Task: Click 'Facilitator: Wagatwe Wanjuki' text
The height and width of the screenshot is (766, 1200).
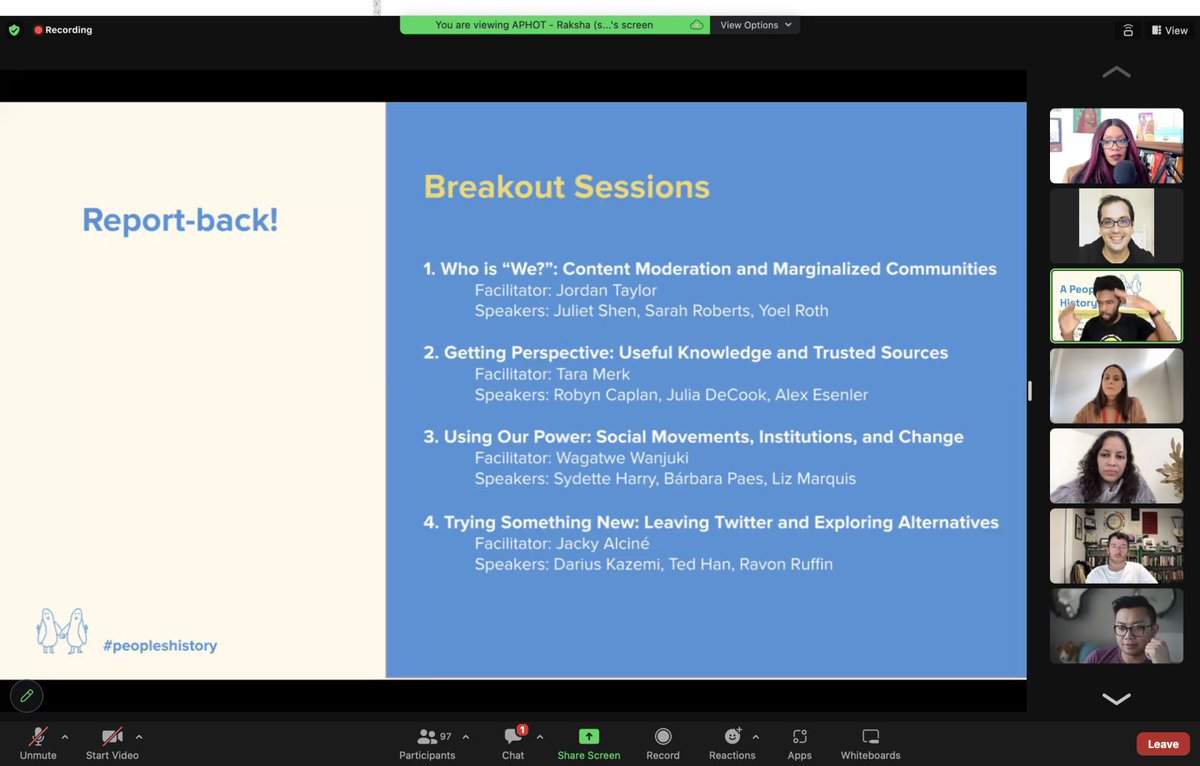Action: [582, 458]
